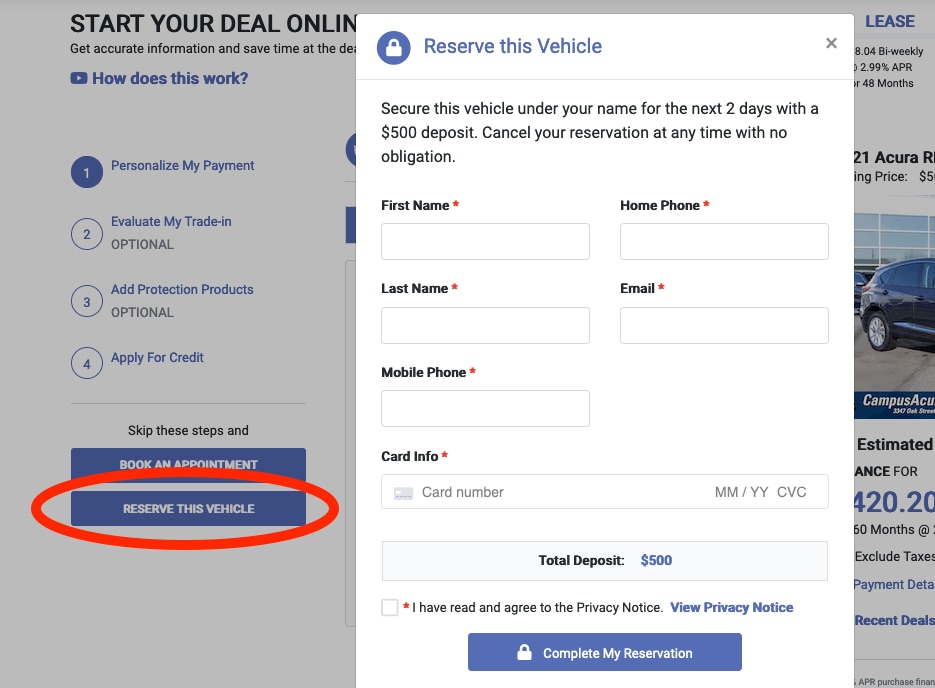Open the LEASE tab
Viewport: 935px width, 688px height.
tap(890, 21)
